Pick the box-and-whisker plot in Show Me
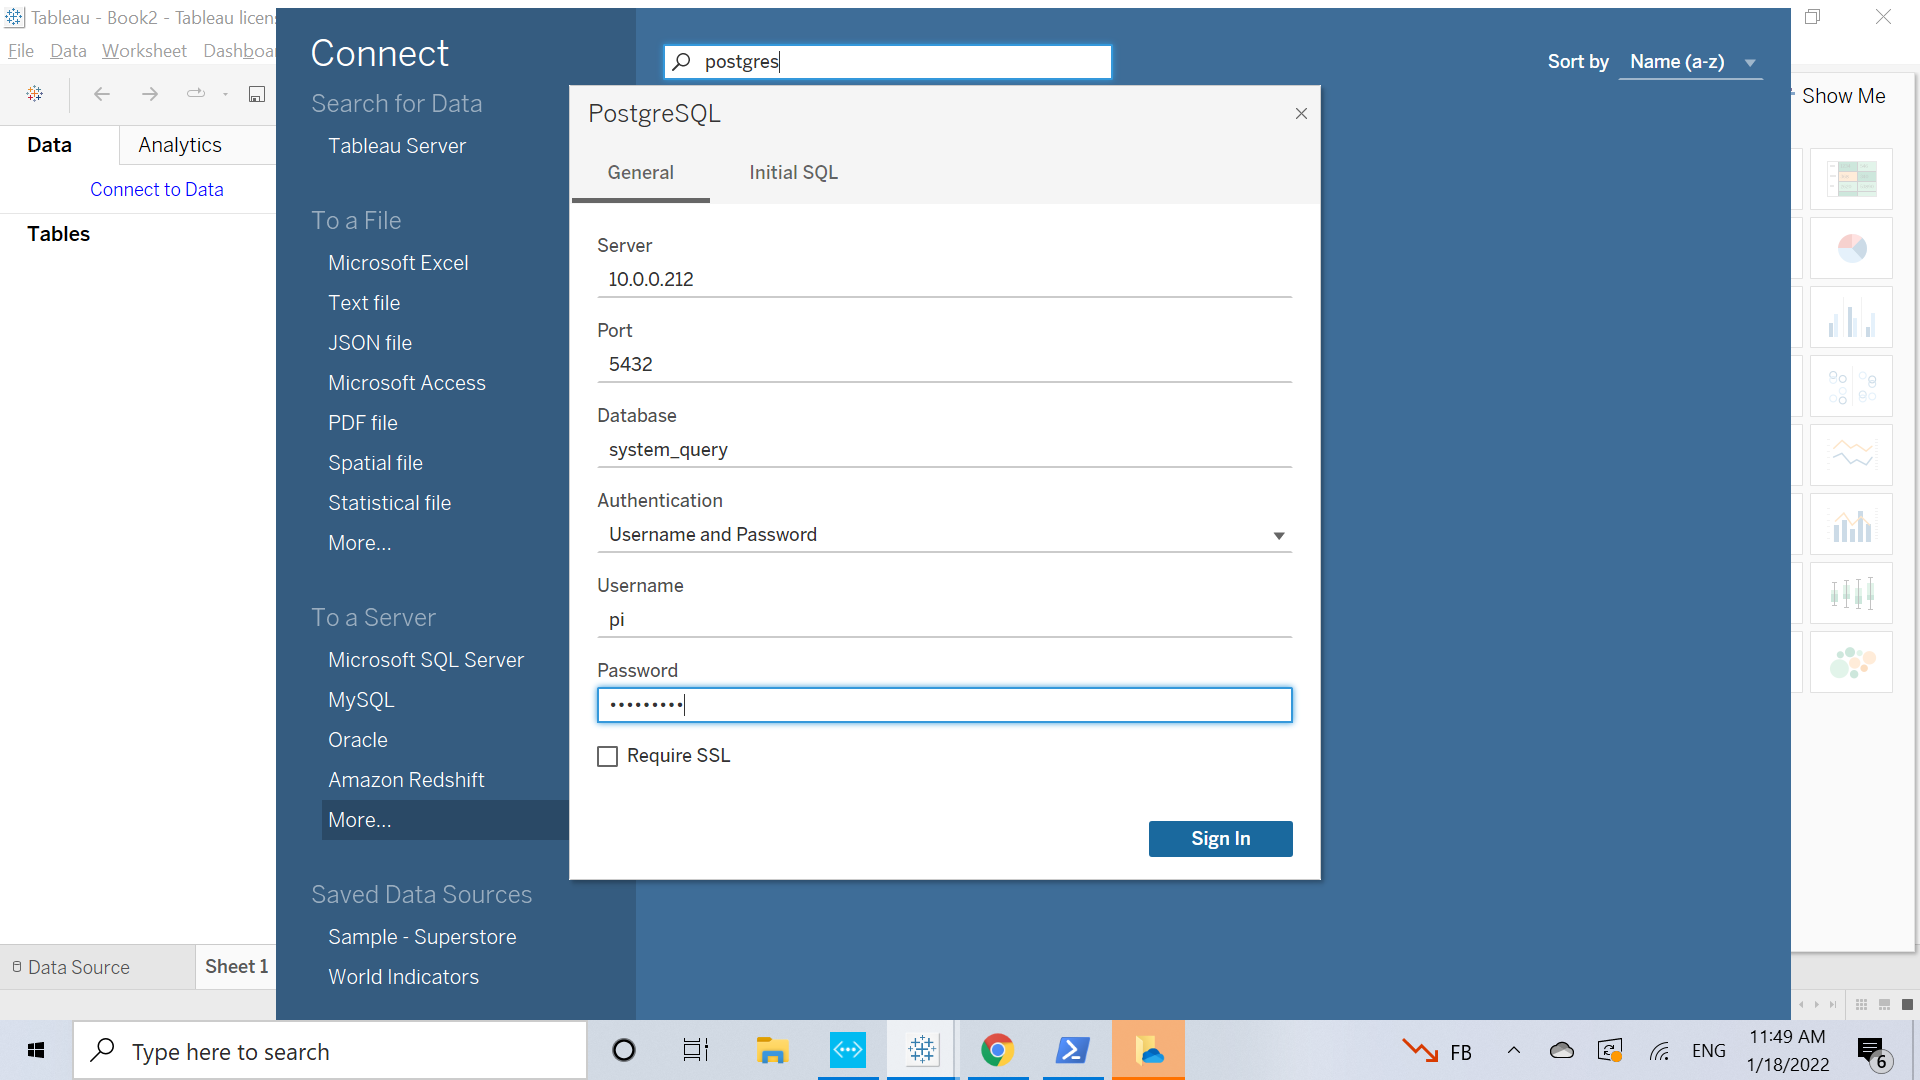Viewport: 1920px width, 1080px height. (1851, 593)
